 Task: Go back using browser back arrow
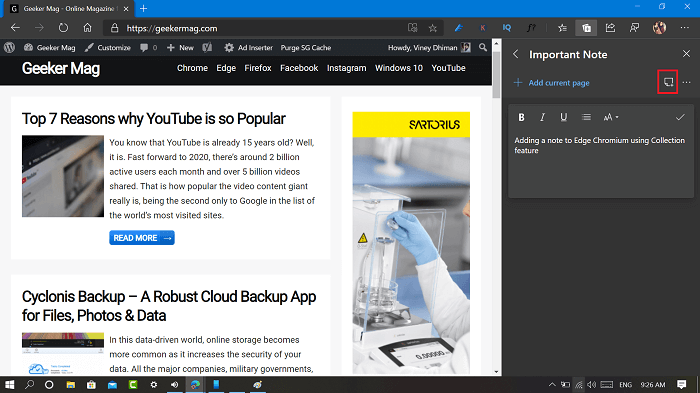16,28
